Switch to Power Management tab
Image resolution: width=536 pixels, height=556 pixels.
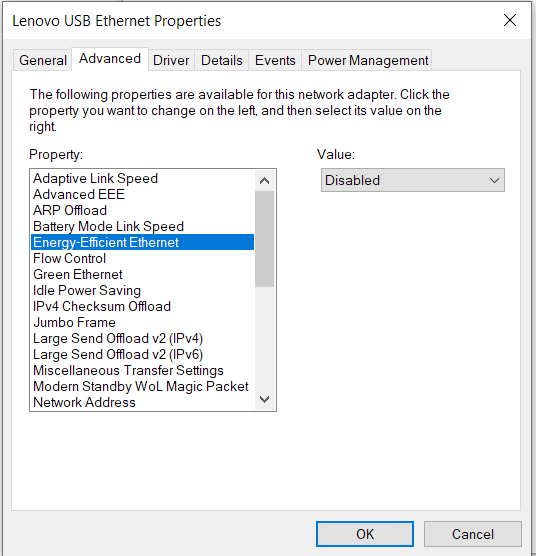[368, 60]
